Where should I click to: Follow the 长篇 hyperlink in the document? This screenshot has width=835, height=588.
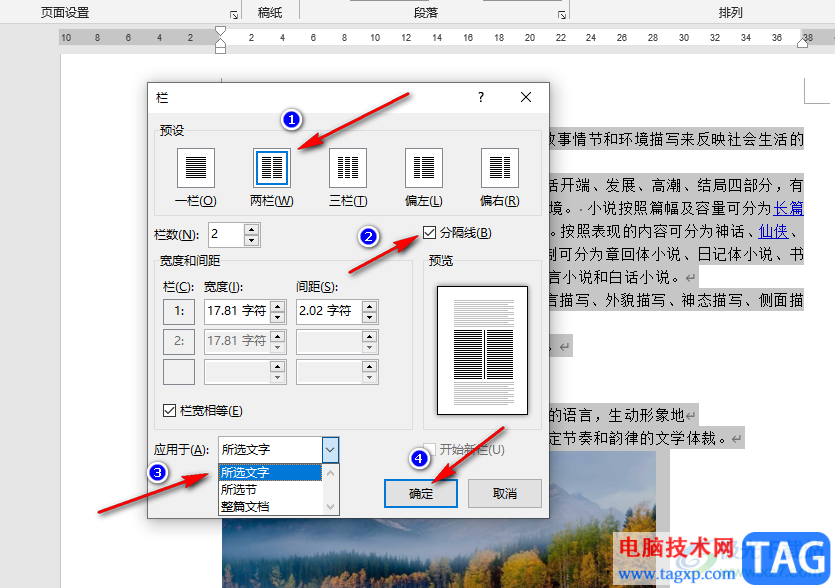[788, 208]
